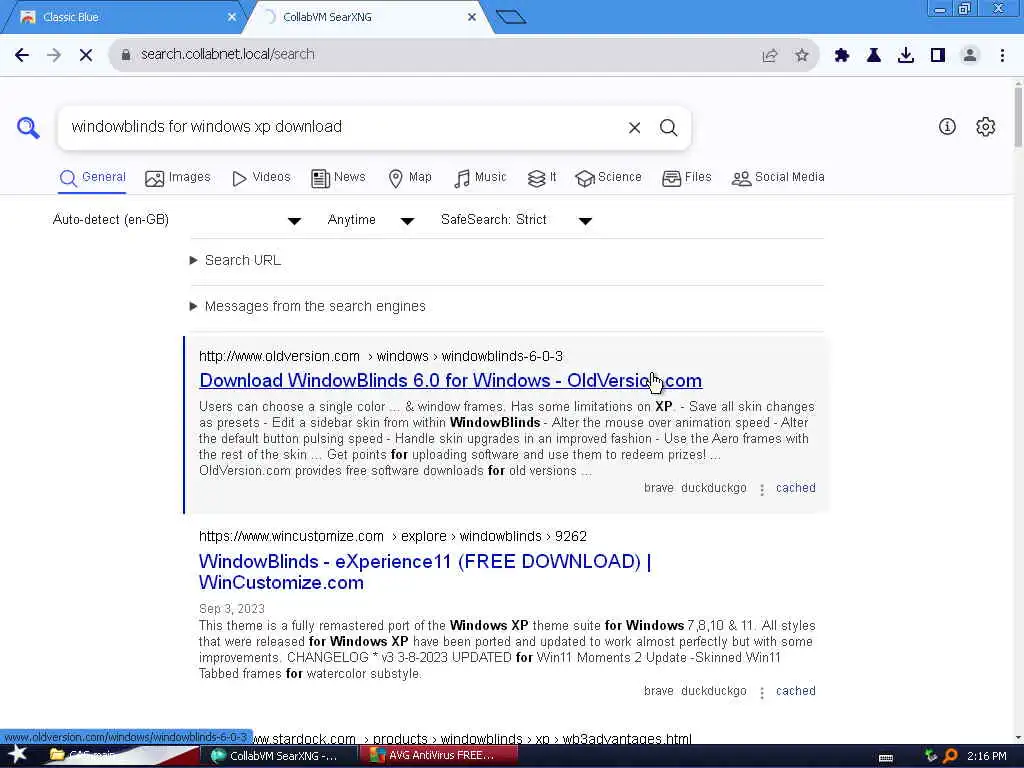Click the stardock.com result URL text
Image resolution: width=1024 pixels, height=768 pixels.
pyautogui.click(x=472, y=739)
